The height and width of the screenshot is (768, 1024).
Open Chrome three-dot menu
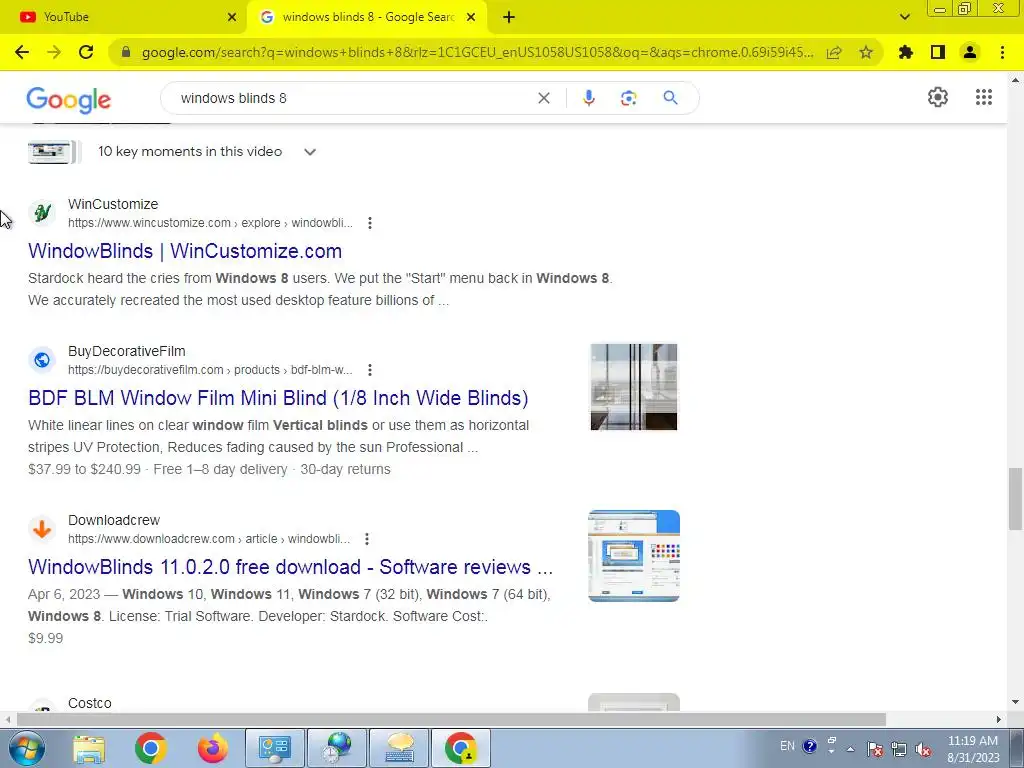pos(1002,52)
